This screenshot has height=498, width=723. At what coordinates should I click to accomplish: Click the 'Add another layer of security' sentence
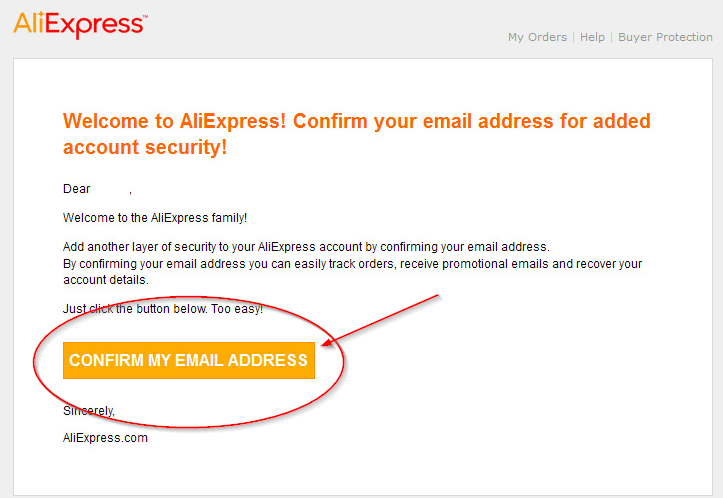coord(306,247)
